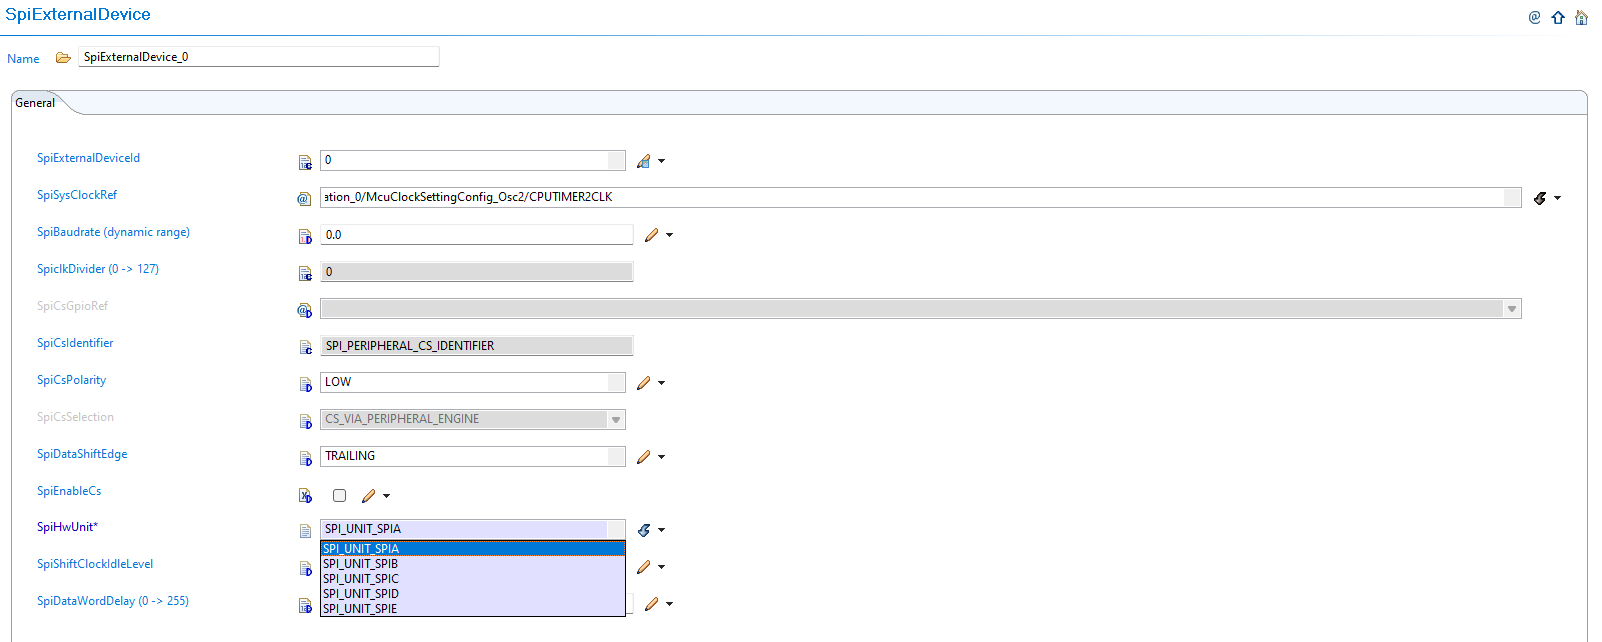The image size is (1602, 642).
Task: Click the up arrow navigation icon
Action: 1558,18
